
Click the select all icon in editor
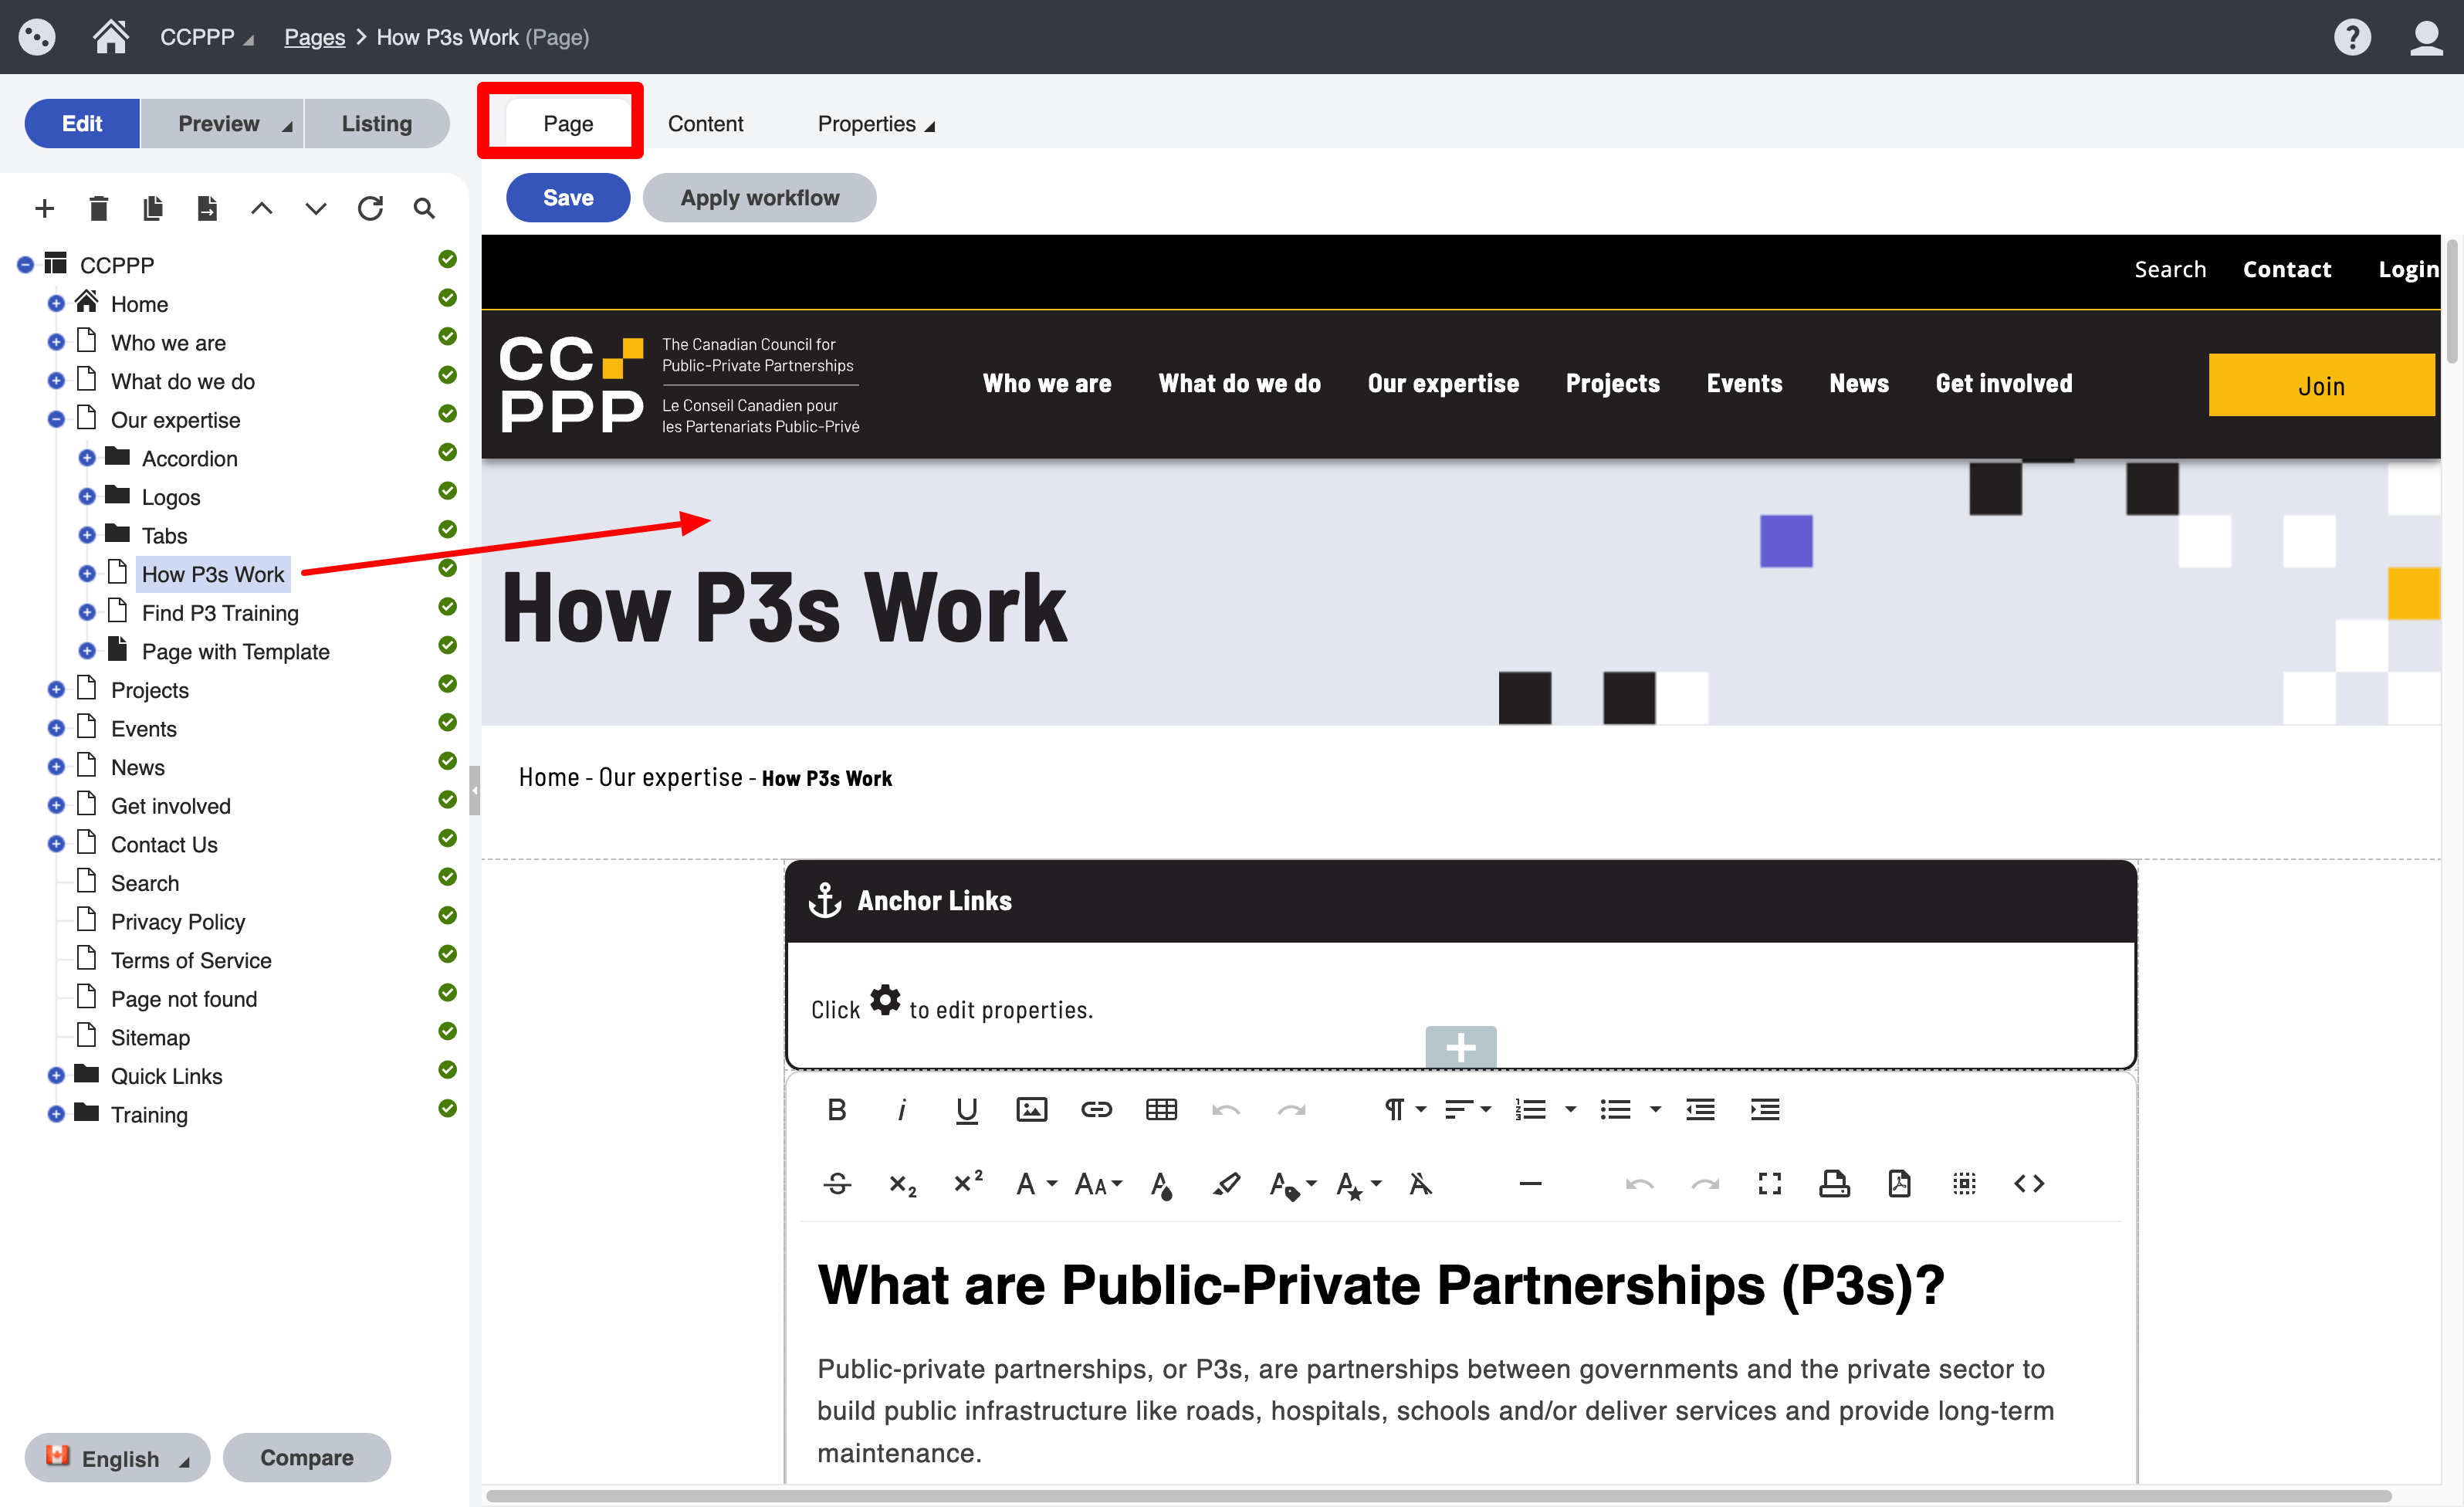[x=1964, y=1184]
